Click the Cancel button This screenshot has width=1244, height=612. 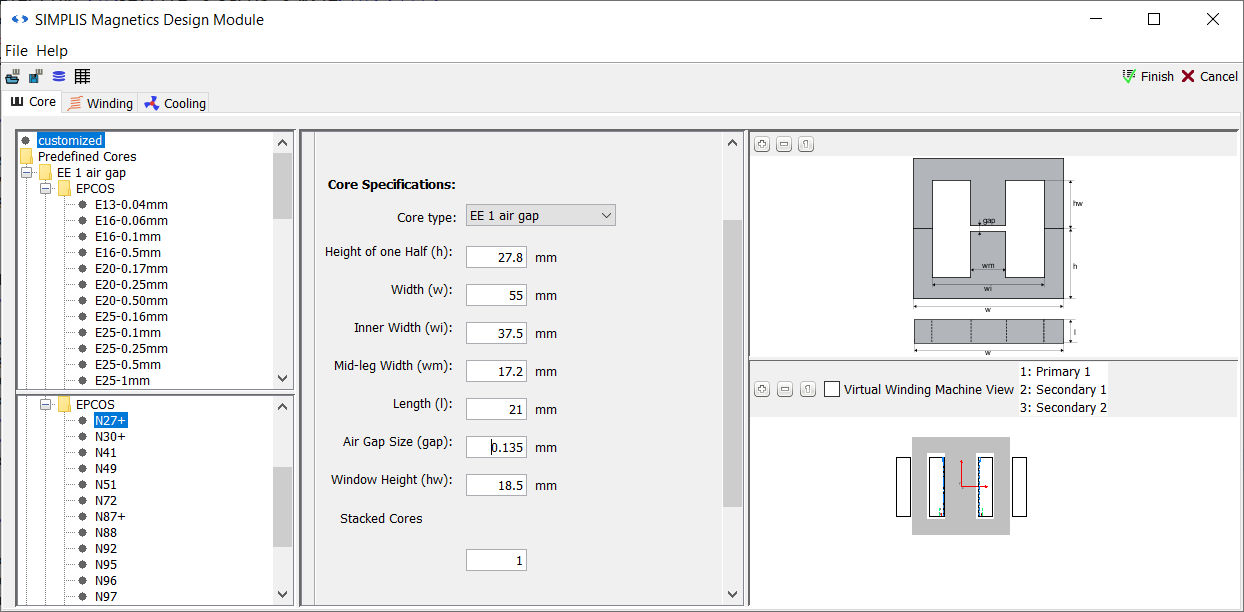[x=1209, y=77]
